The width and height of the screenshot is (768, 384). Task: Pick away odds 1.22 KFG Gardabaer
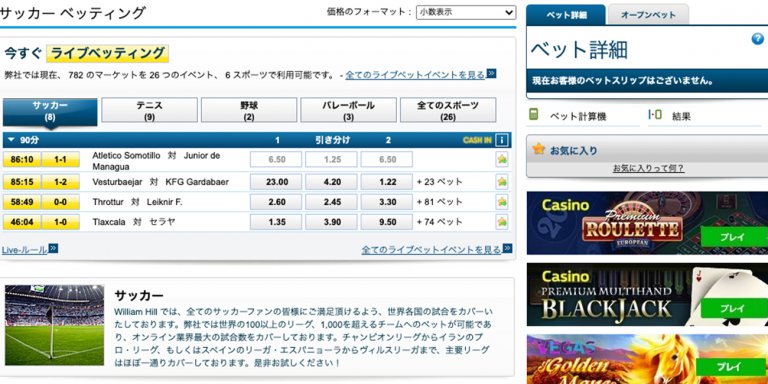[x=386, y=182]
